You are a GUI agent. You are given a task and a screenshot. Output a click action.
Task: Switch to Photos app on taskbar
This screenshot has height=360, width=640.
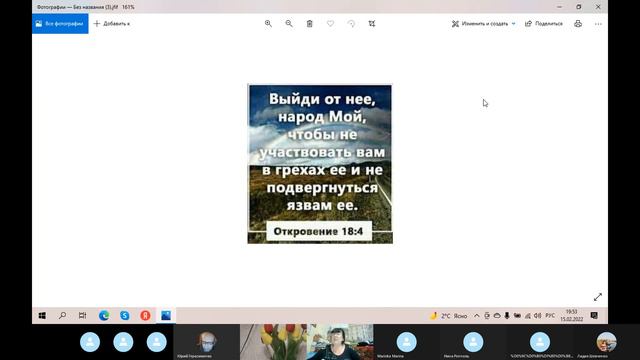(x=166, y=316)
